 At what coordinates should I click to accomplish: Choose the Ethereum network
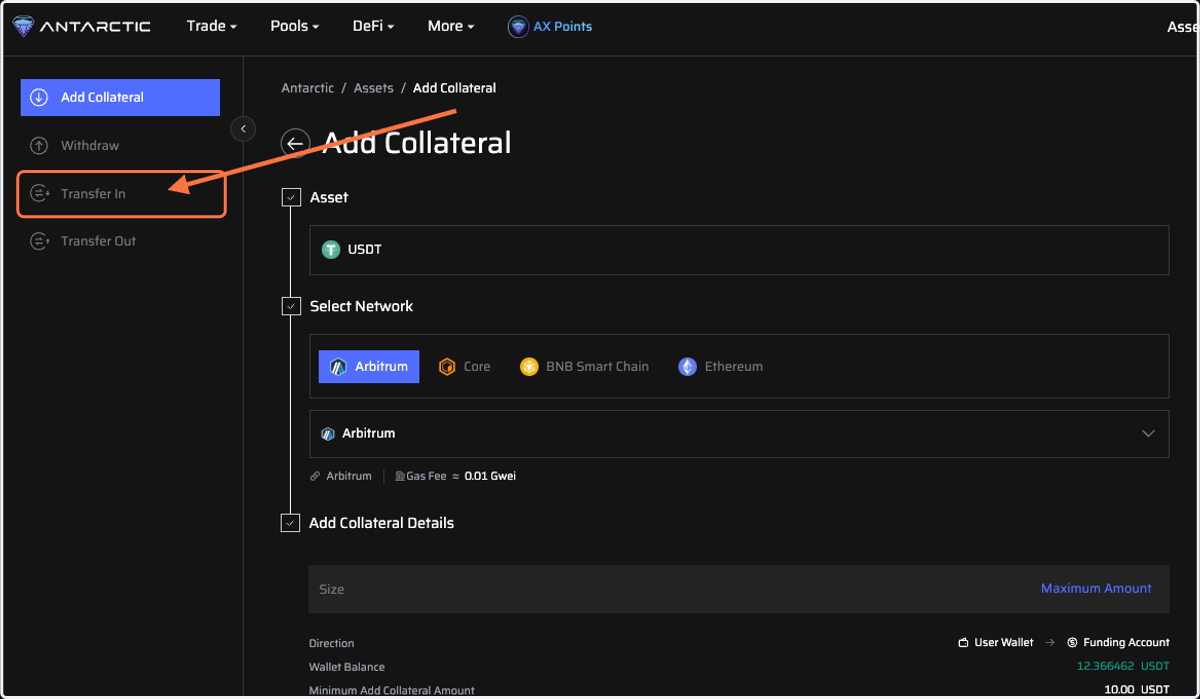coord(720,367)
